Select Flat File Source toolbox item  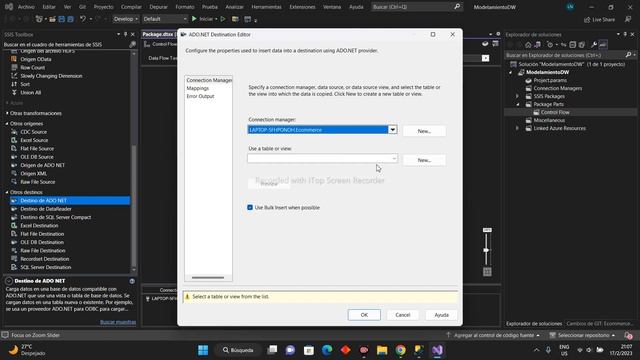(37, 149)
